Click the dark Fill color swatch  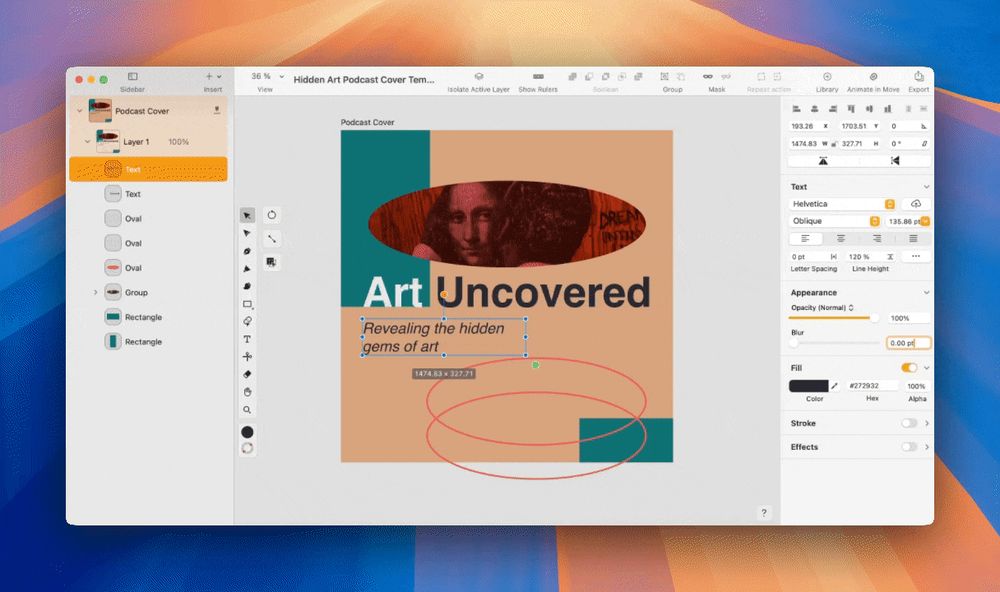pos(808,385)
